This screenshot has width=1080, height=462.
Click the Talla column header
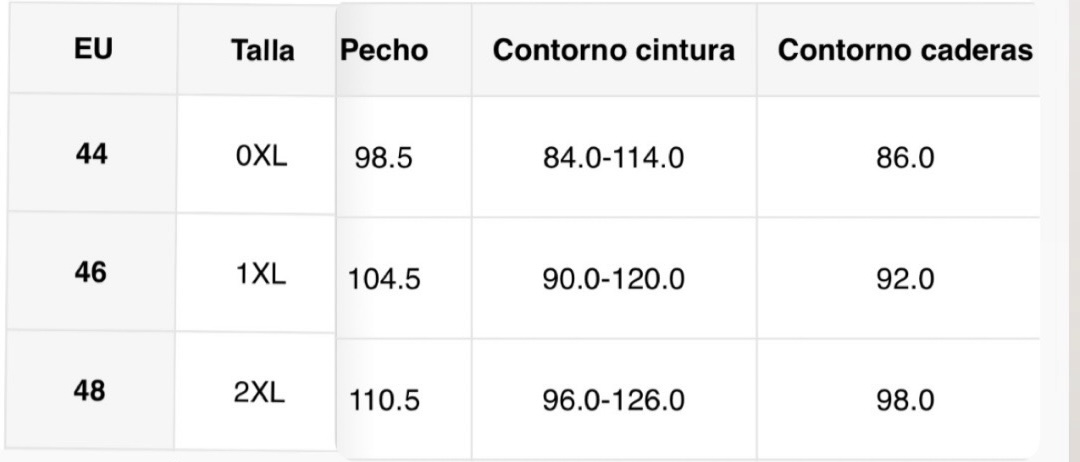pos(262,51)
